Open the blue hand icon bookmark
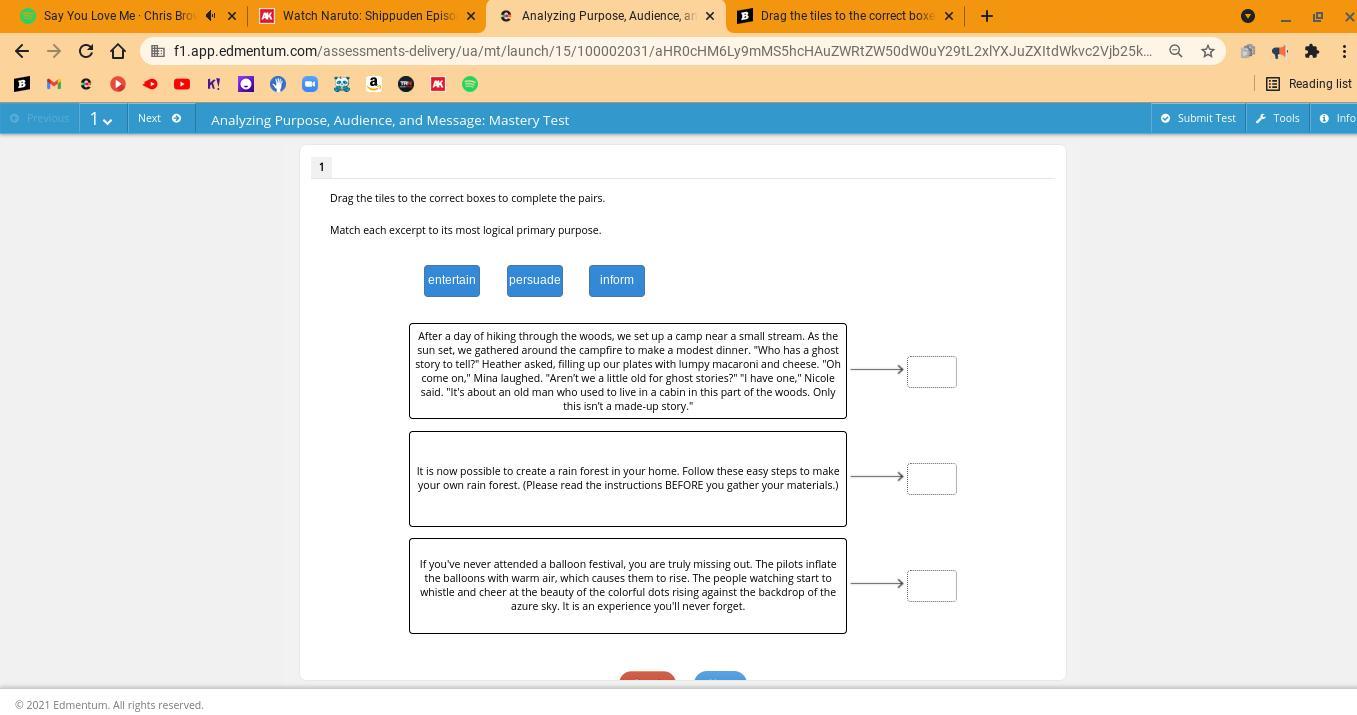The image size is (1357, 715). [278, 84]
